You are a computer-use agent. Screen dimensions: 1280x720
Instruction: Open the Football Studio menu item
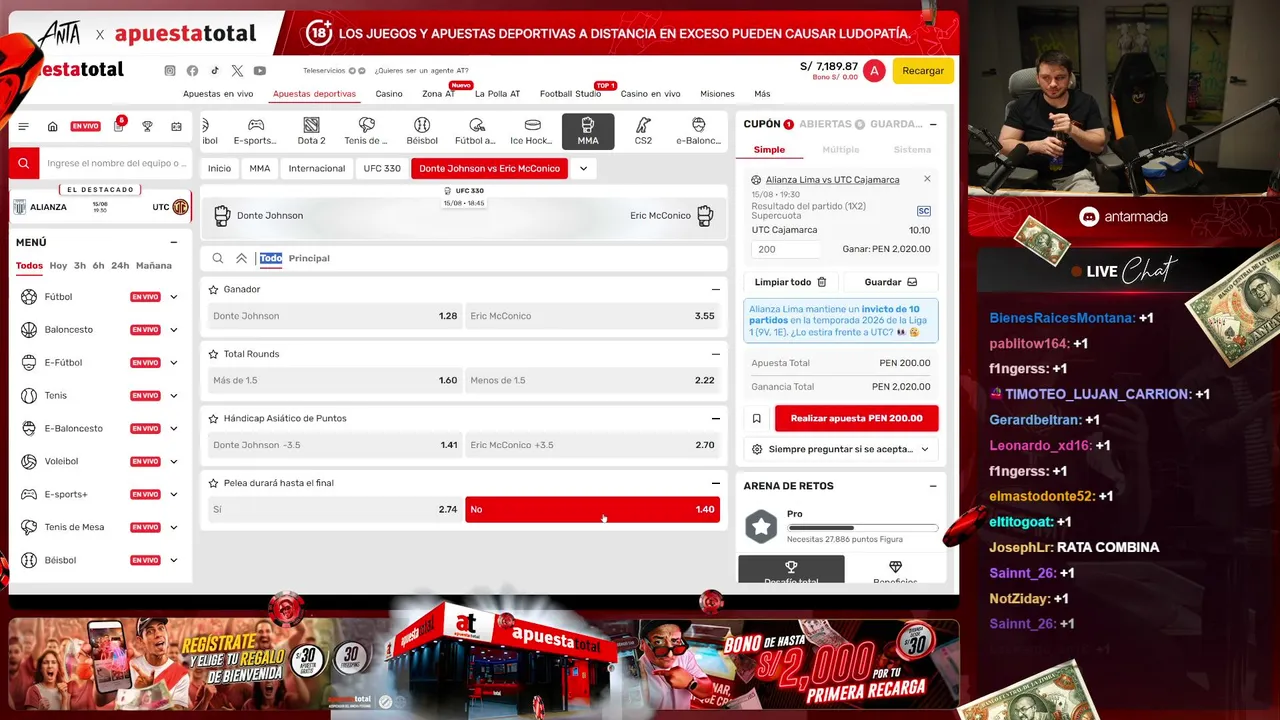click(570, 94)
